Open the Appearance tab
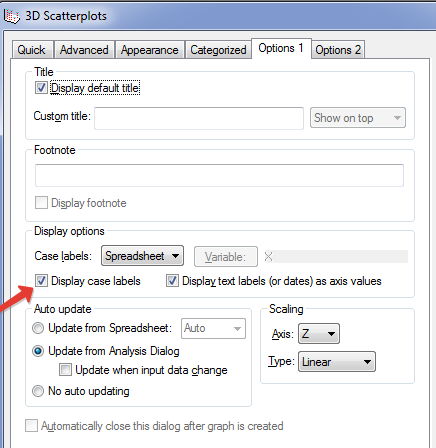 tap(150, 50)
